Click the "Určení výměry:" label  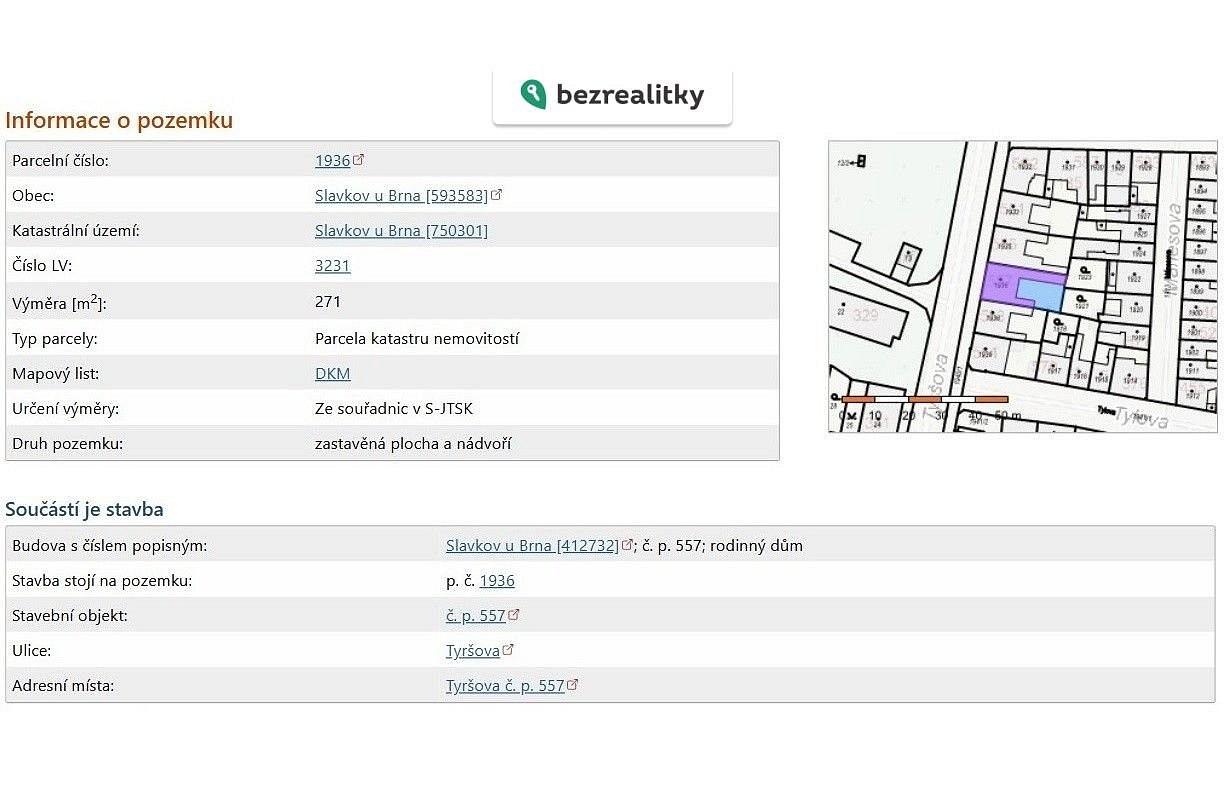(65, 409)
